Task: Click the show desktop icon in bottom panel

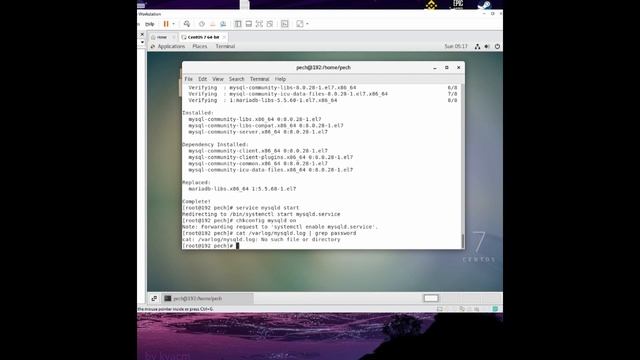Action: click(x=154, y=298)
